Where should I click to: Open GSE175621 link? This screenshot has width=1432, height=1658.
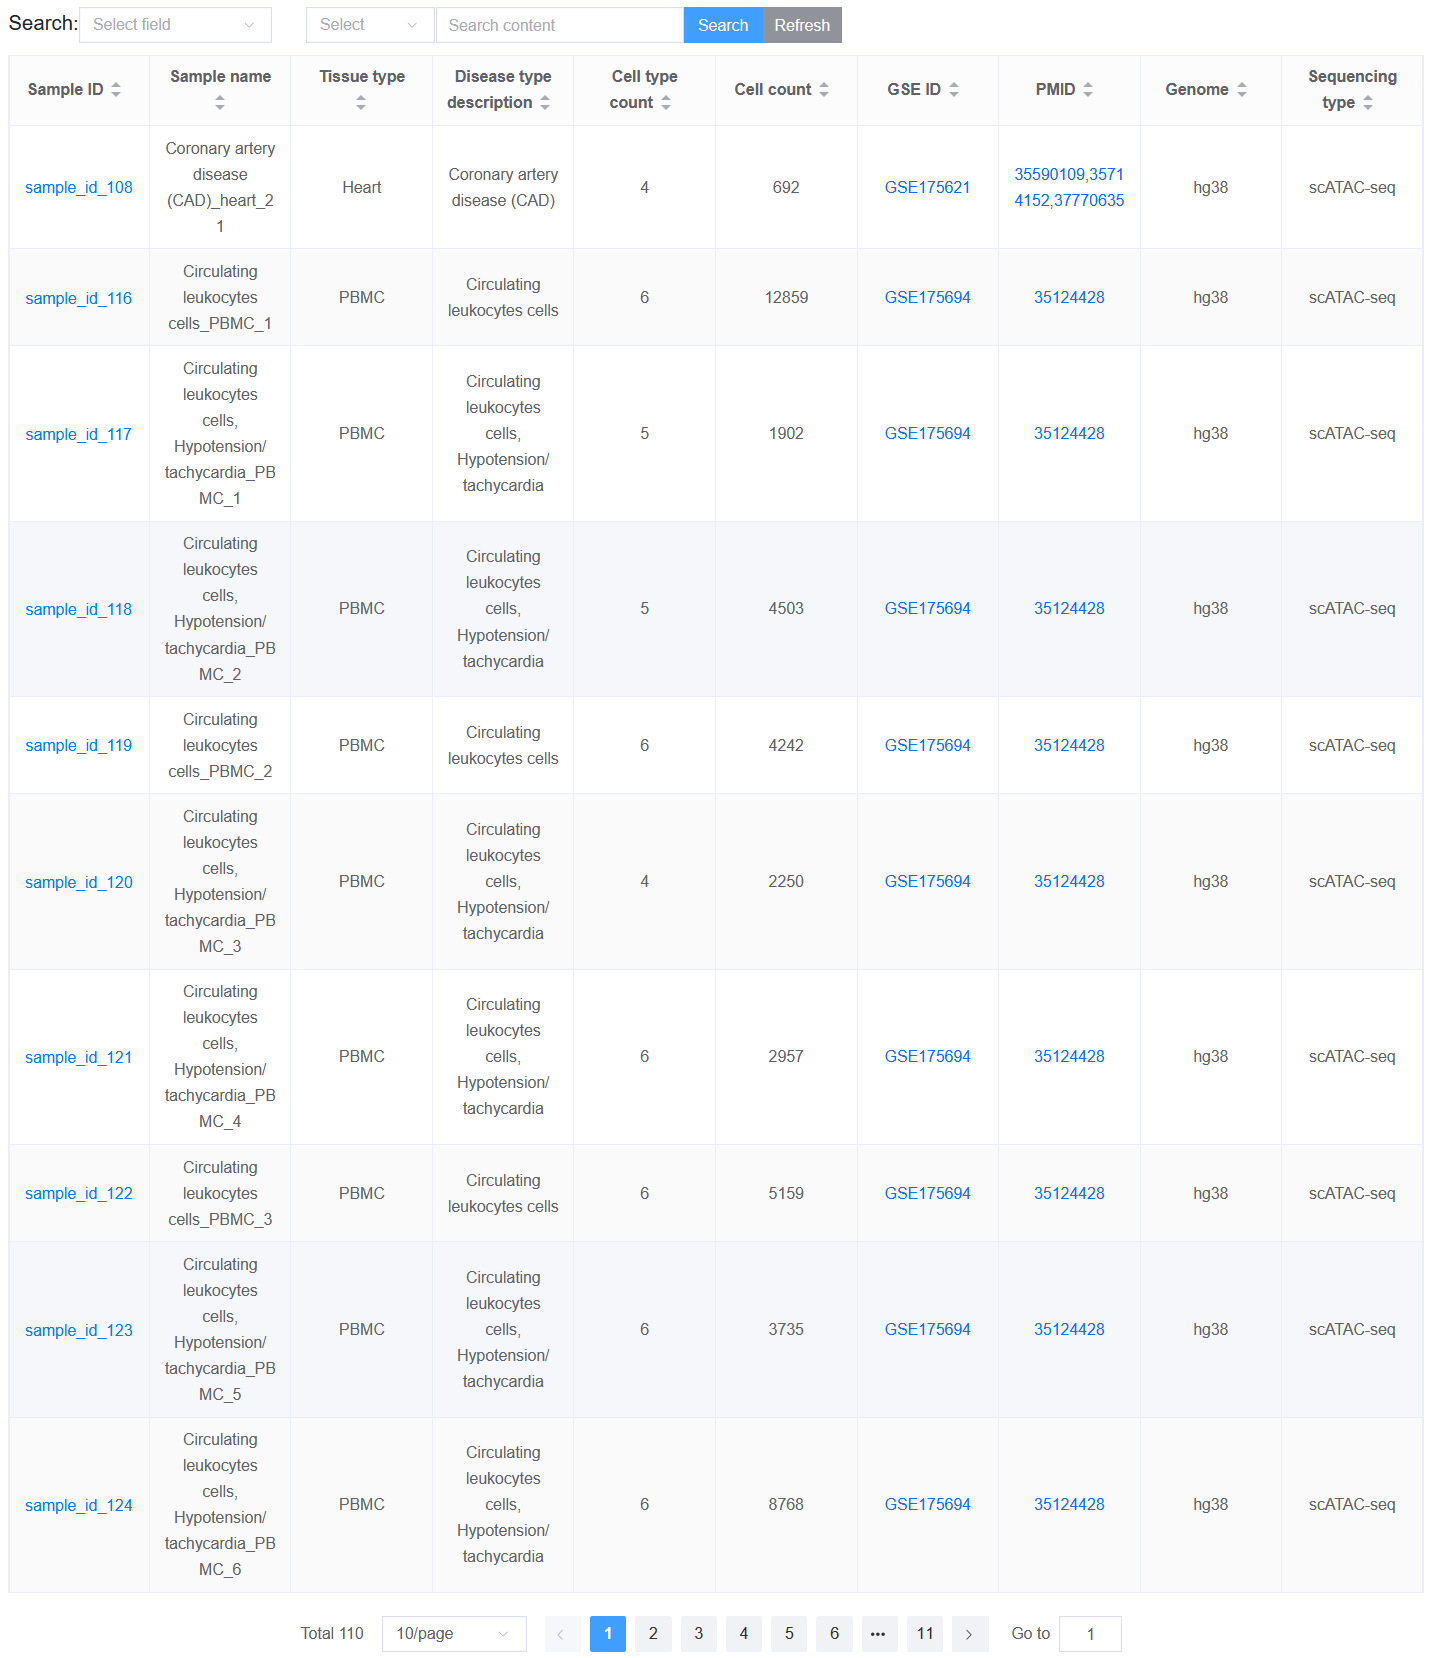(x=927, y=187)
